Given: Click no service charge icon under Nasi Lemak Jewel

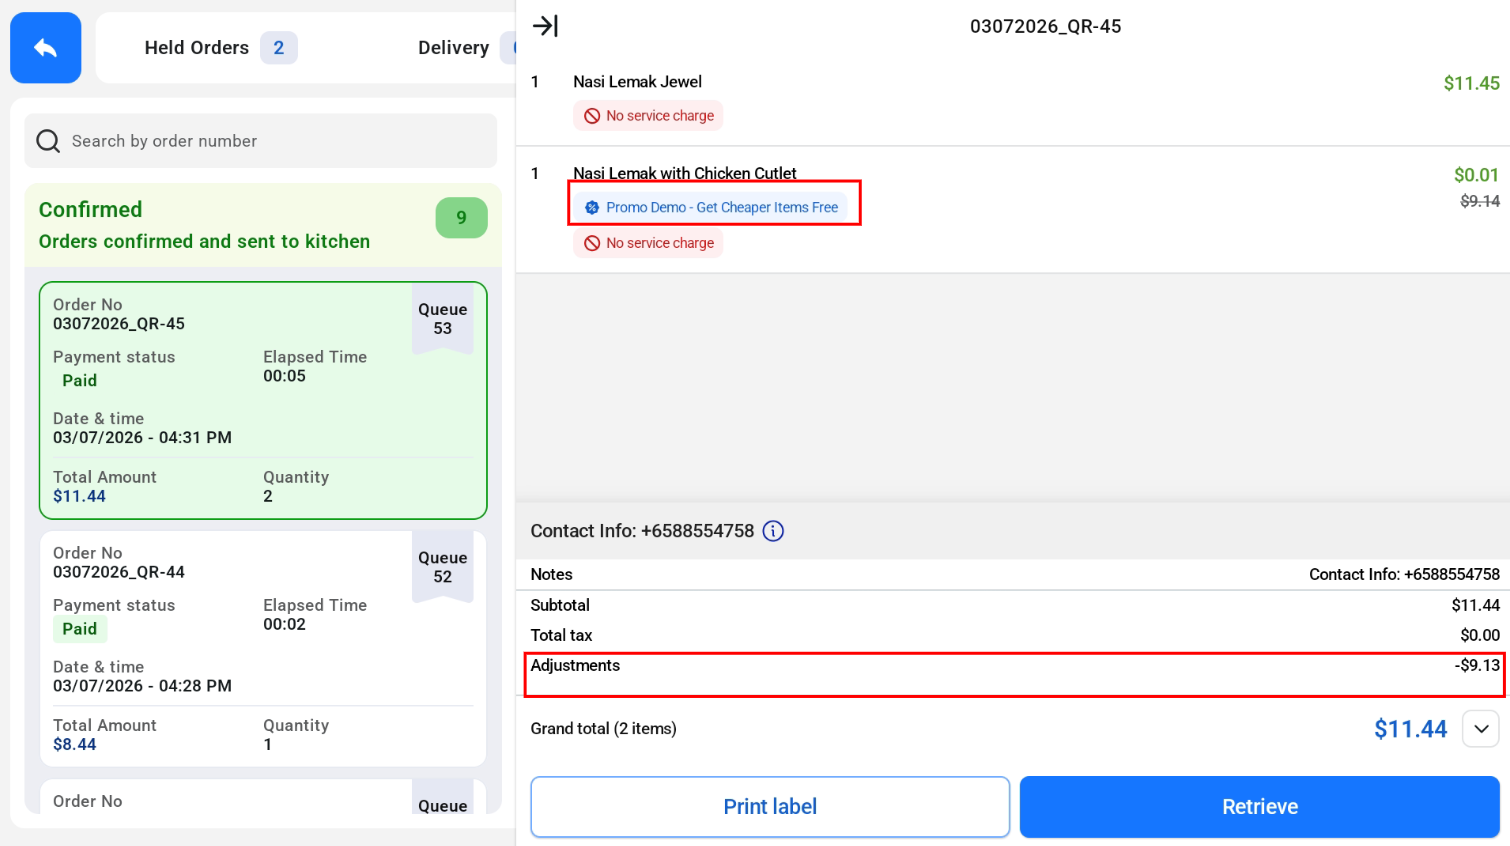Looking at the screenshot, I should click(x=592, y=116).
